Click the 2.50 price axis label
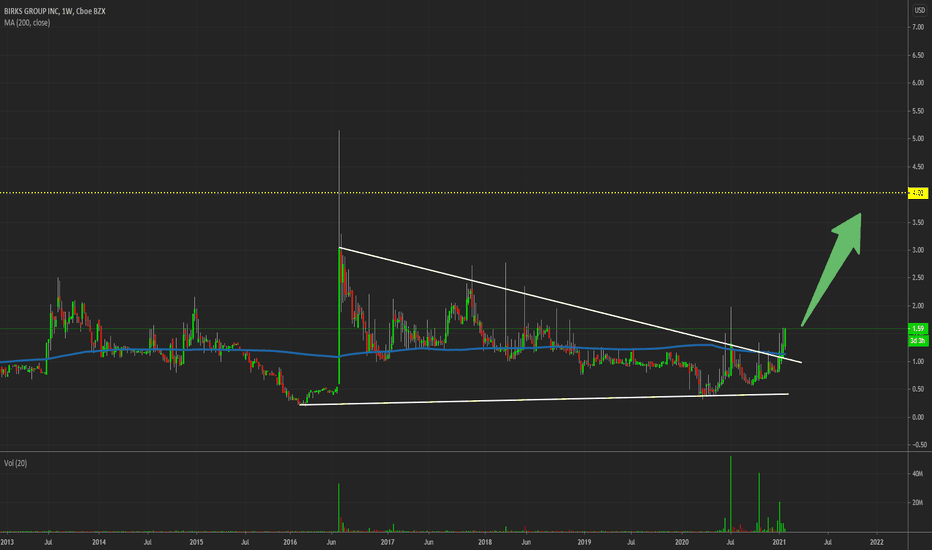The width and height of the screenshot is (932, 550). (x=918, y=278)
